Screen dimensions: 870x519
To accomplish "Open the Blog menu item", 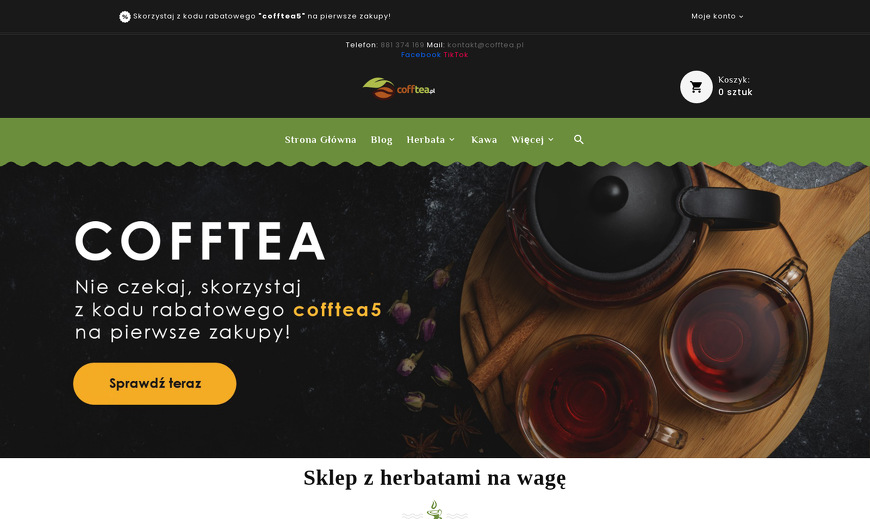I will coord(381,139).
